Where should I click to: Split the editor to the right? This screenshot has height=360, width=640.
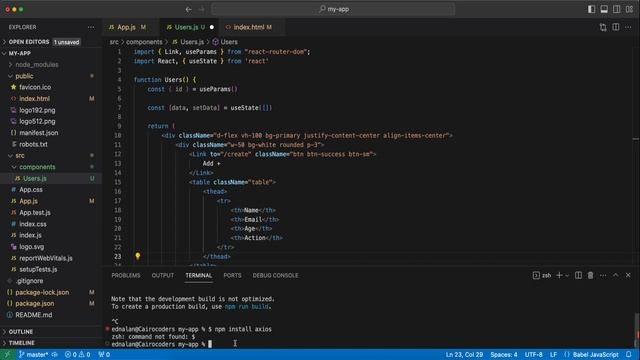(616, 27)
